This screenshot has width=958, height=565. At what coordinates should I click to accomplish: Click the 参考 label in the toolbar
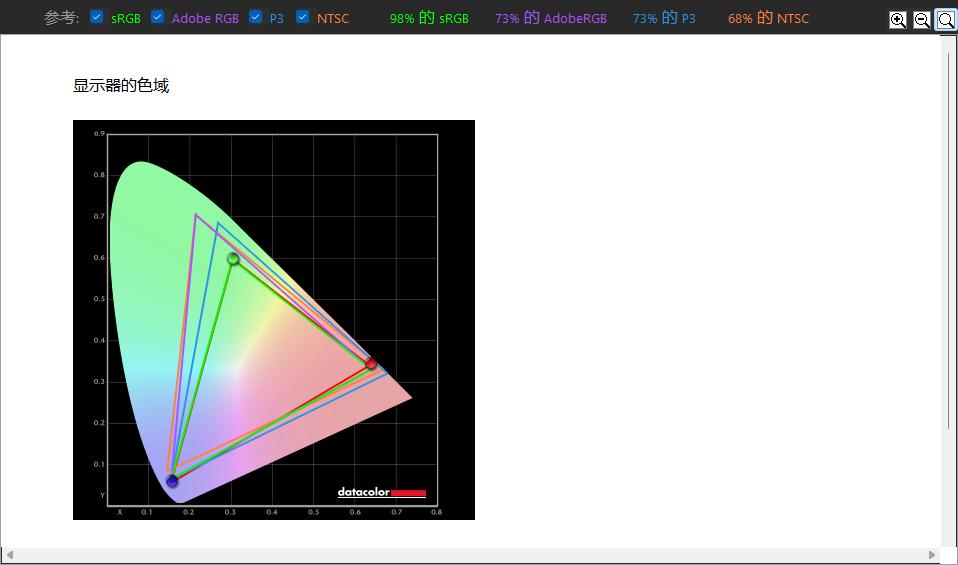pos(61,18)
